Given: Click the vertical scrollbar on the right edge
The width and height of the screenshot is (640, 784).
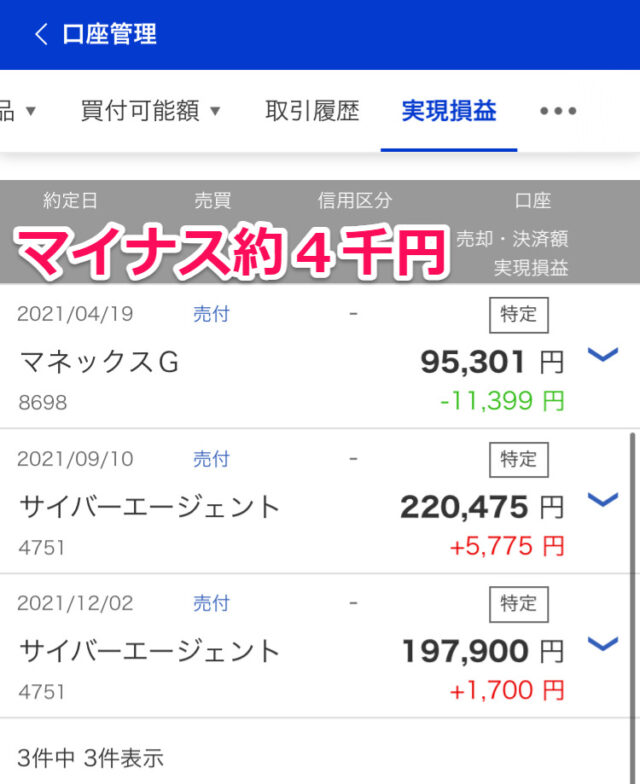Looking at the screenshot, I should pos(632,608).
